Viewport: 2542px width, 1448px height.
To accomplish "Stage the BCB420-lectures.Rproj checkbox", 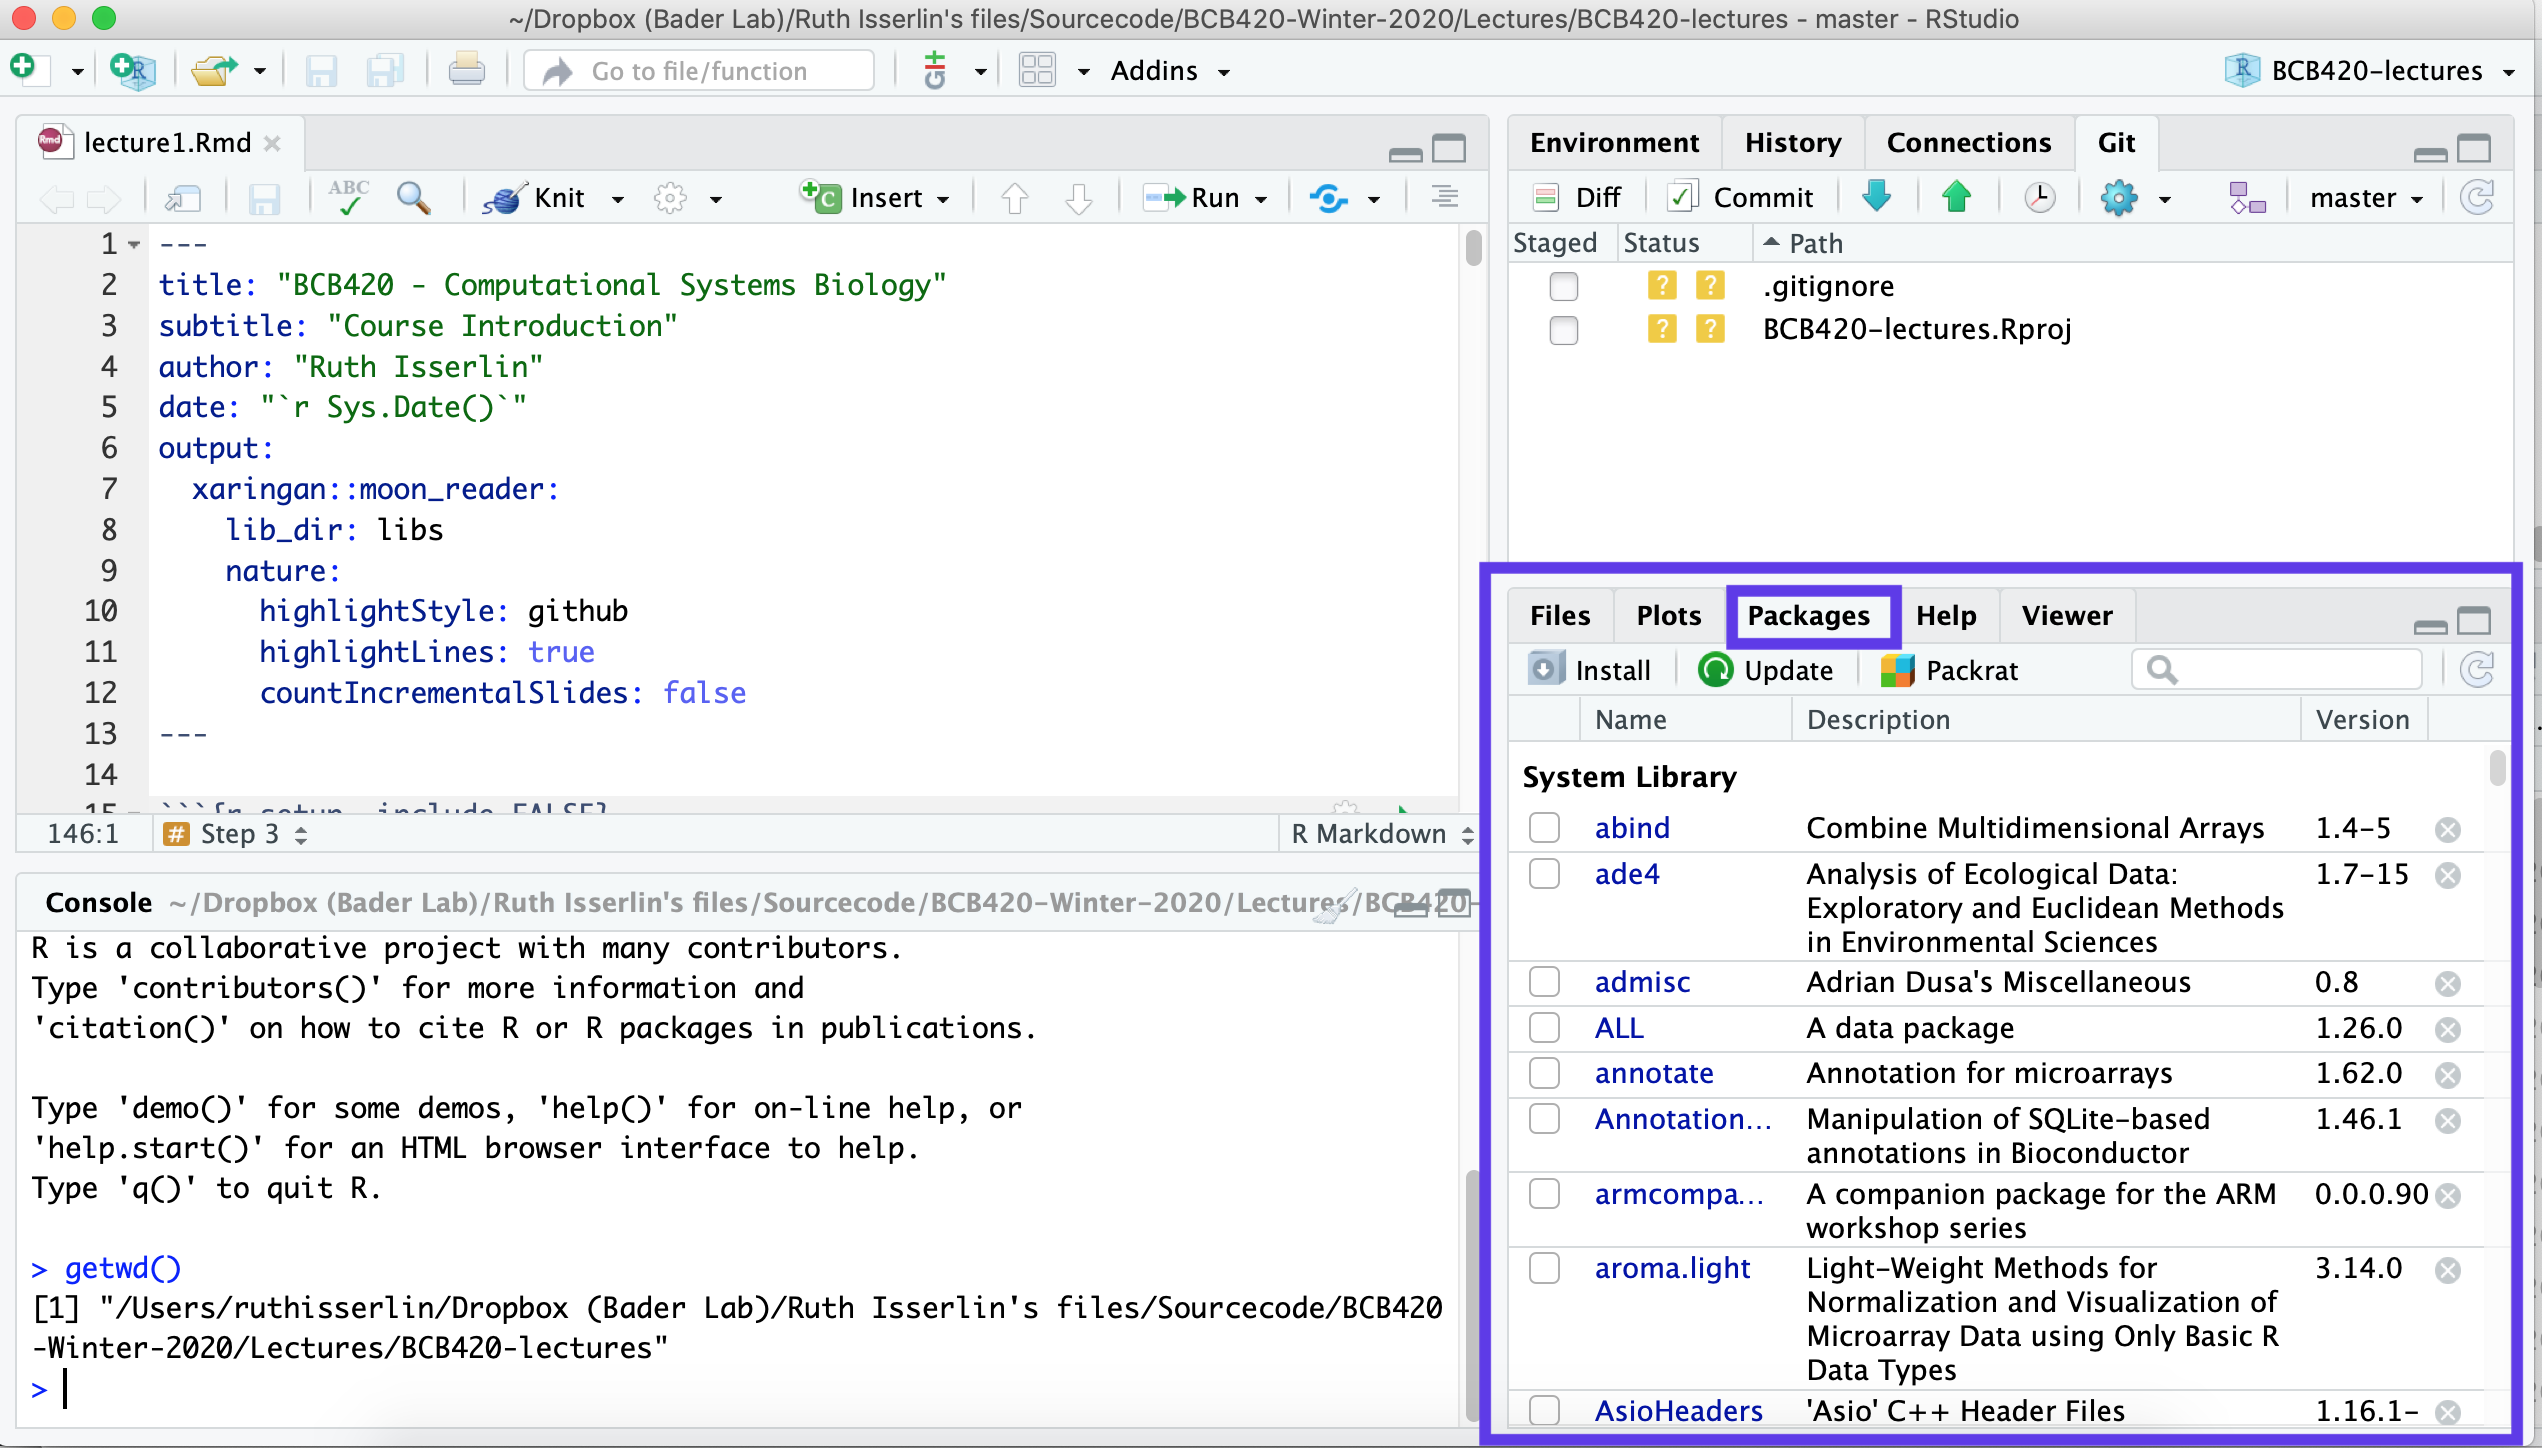I will 1563,329.
